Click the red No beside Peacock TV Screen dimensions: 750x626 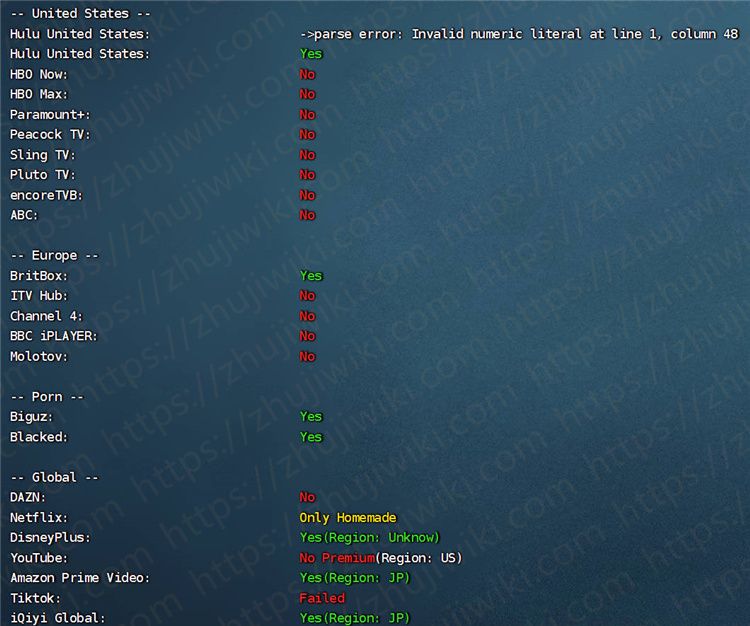tap(308, 135)
